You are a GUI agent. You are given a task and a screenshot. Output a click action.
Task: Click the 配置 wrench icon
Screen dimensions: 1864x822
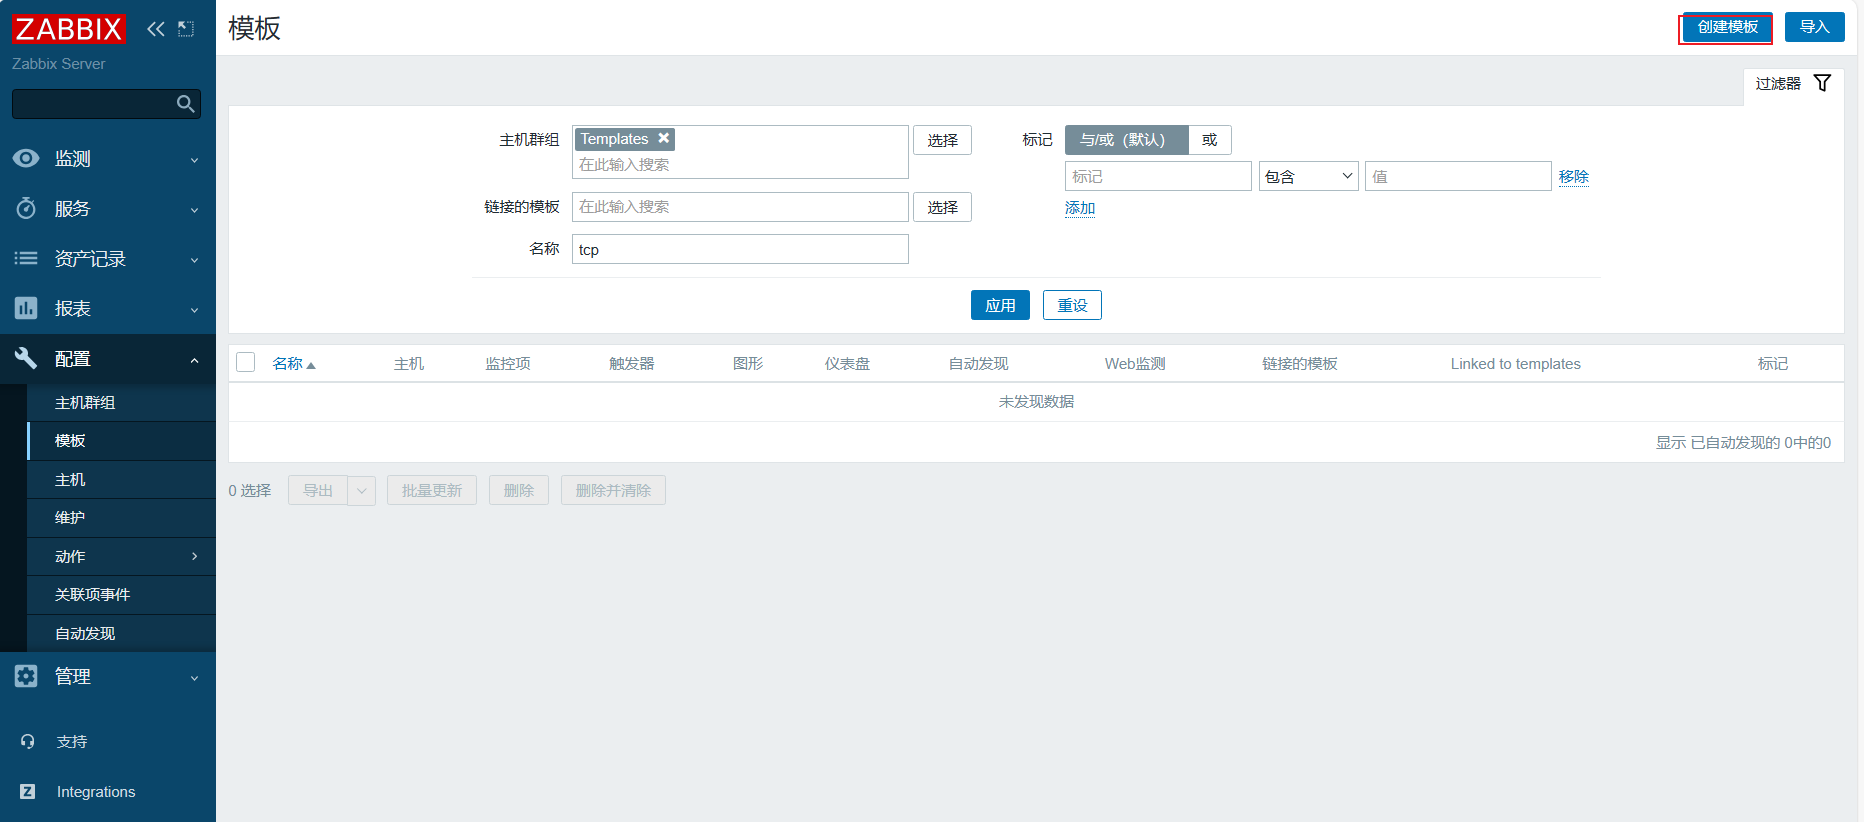pyautogui.click(x=26, y=358)
